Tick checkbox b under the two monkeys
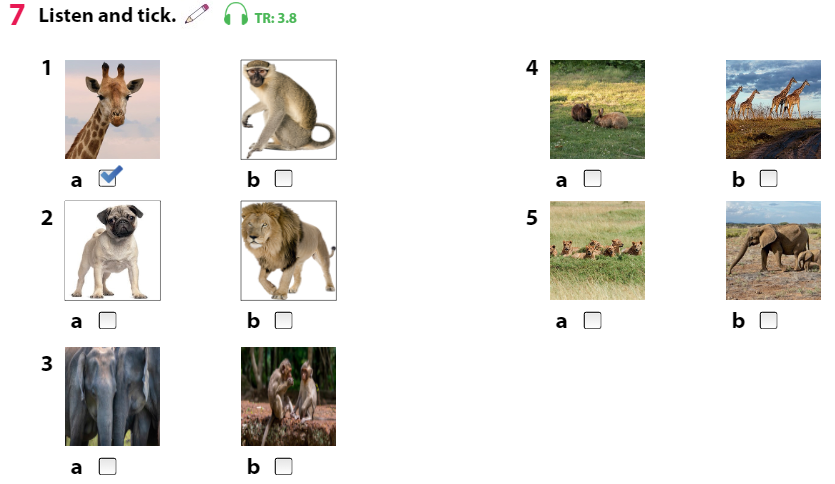The width and height of the screenshot is (835, 484). click(283, 466)
